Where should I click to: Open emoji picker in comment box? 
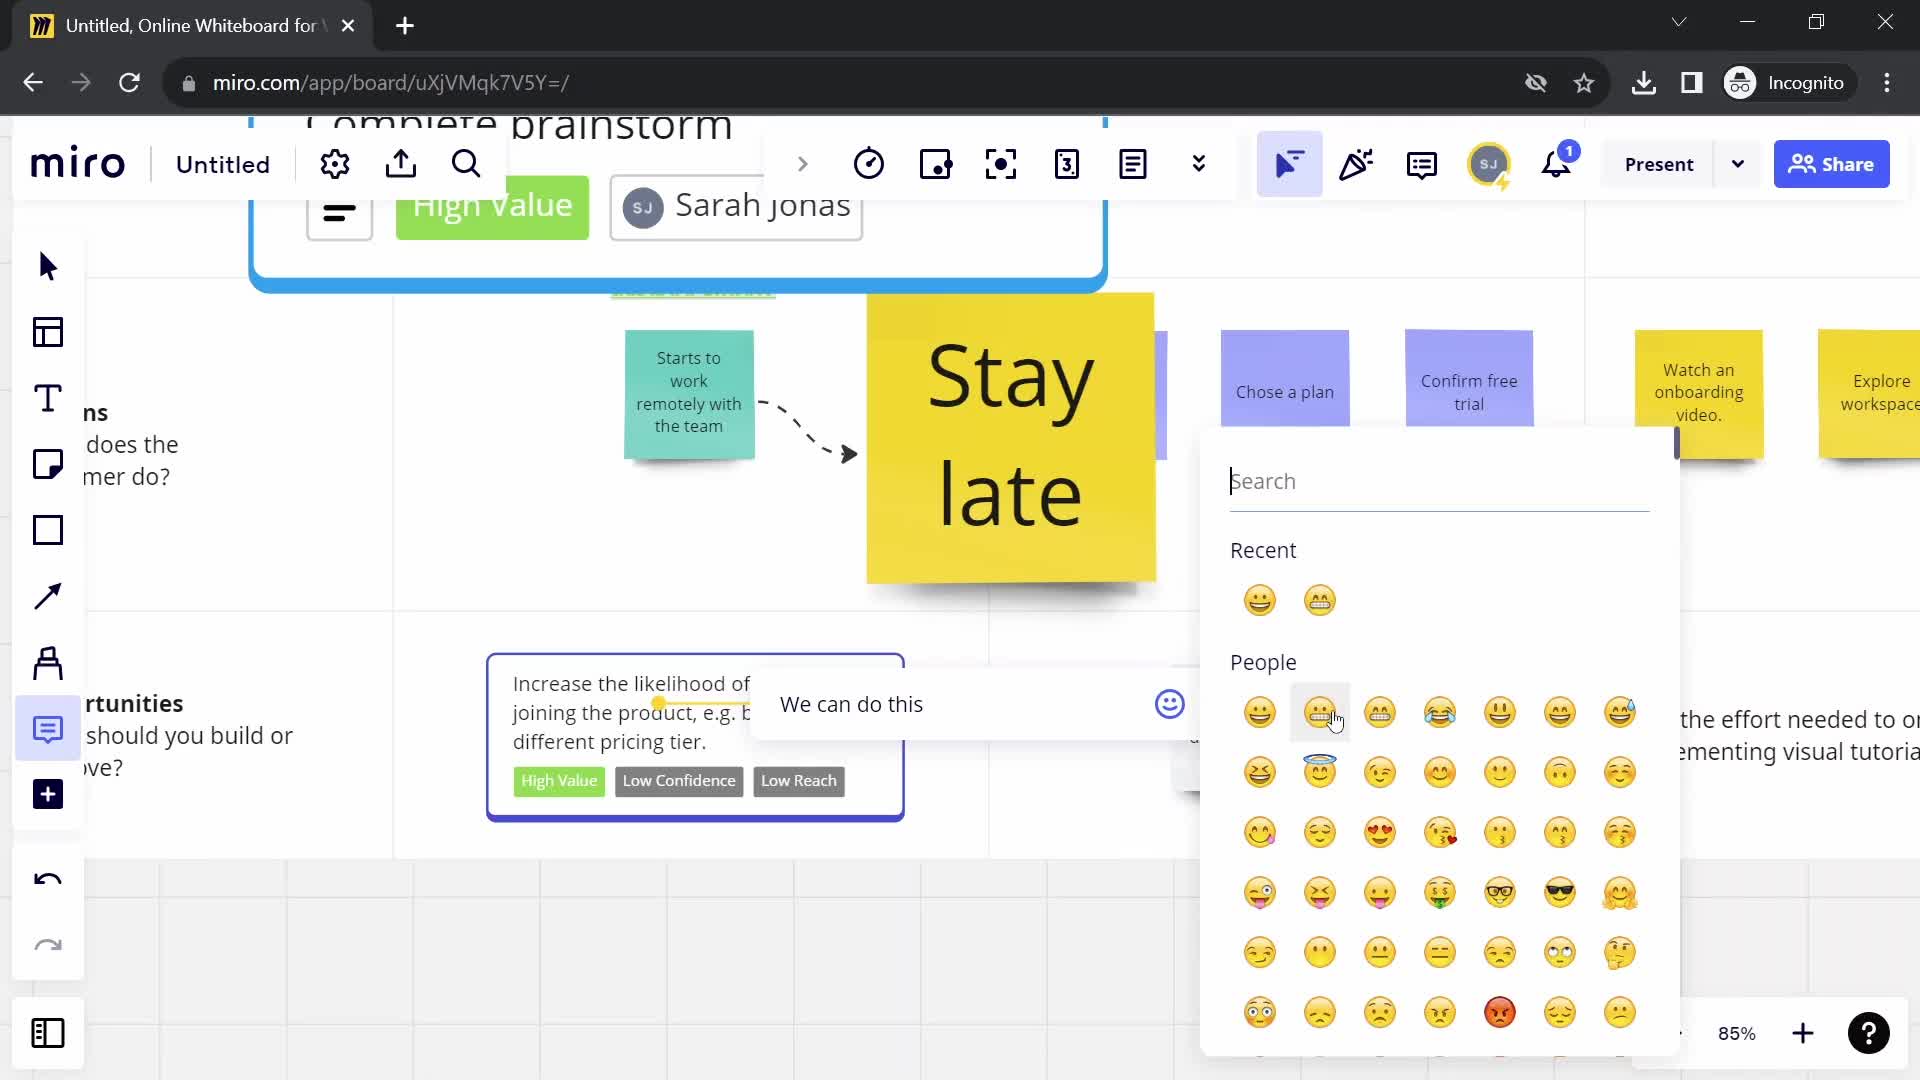coord(1169,704)
